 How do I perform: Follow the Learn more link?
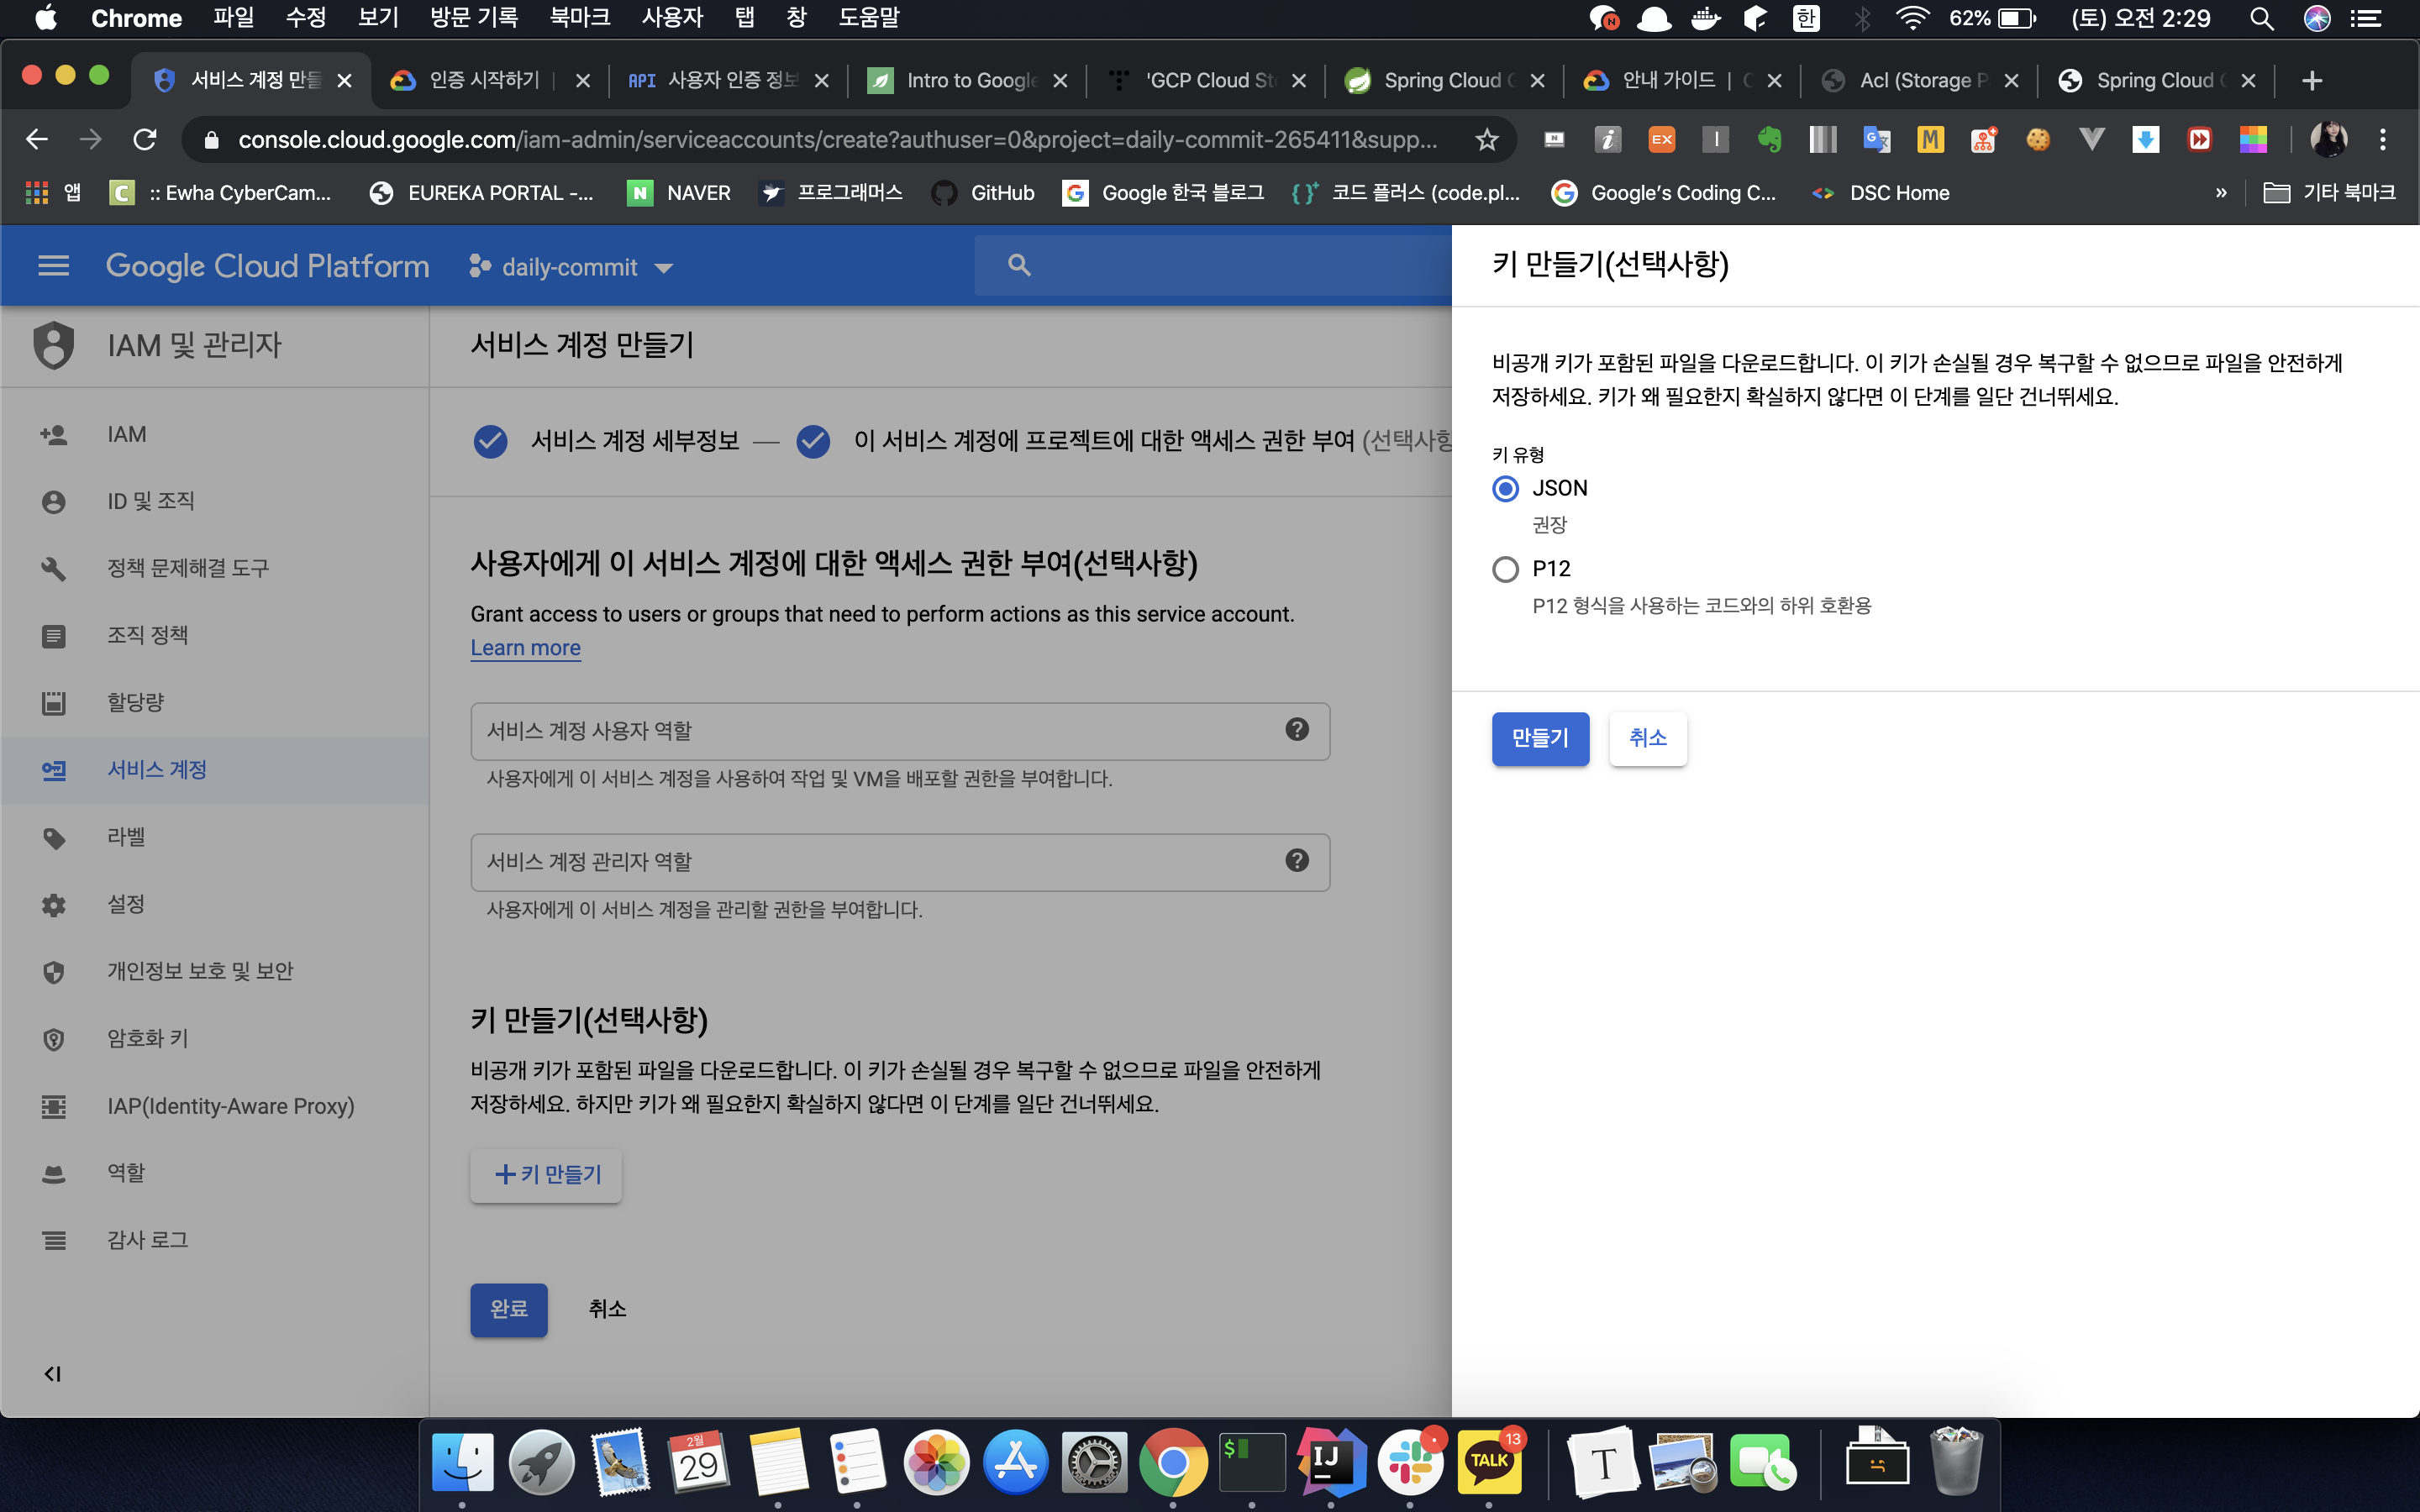pos(525,648)
